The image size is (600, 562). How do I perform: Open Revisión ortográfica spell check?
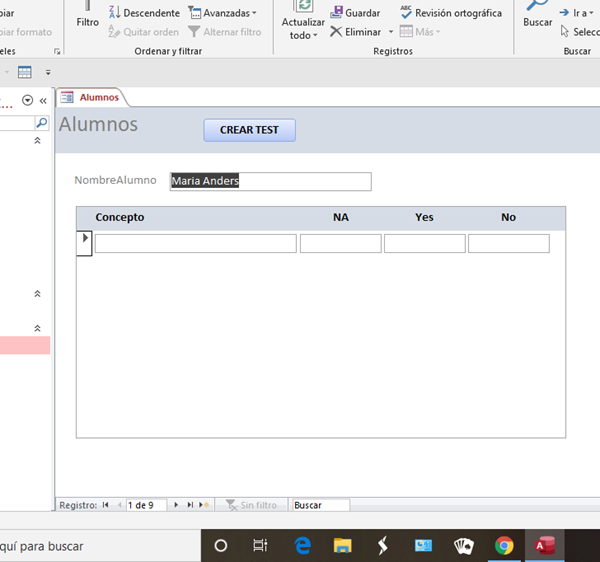(450, 13)
